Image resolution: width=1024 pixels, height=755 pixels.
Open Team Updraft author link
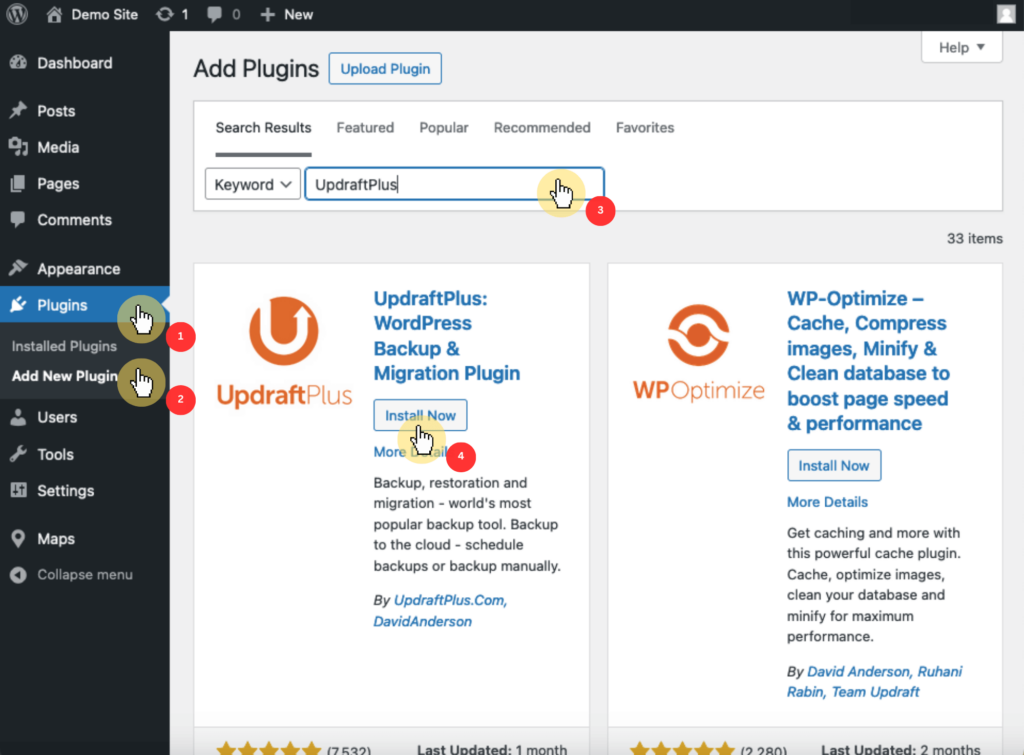click(875, 692)
